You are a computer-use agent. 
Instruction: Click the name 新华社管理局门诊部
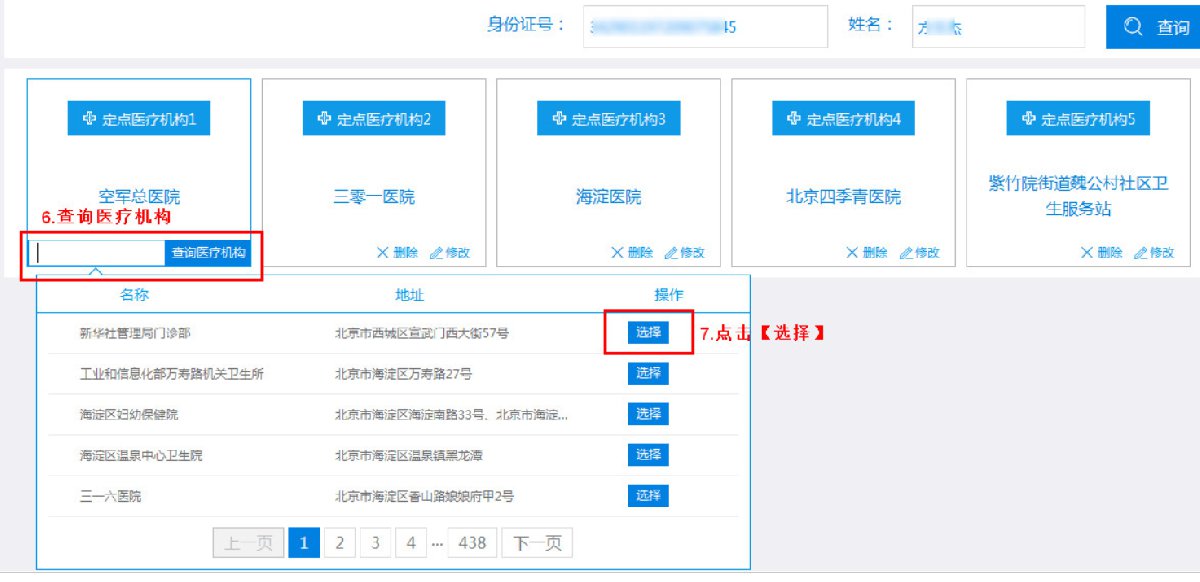pyautogui.click(x=134, y=333)
